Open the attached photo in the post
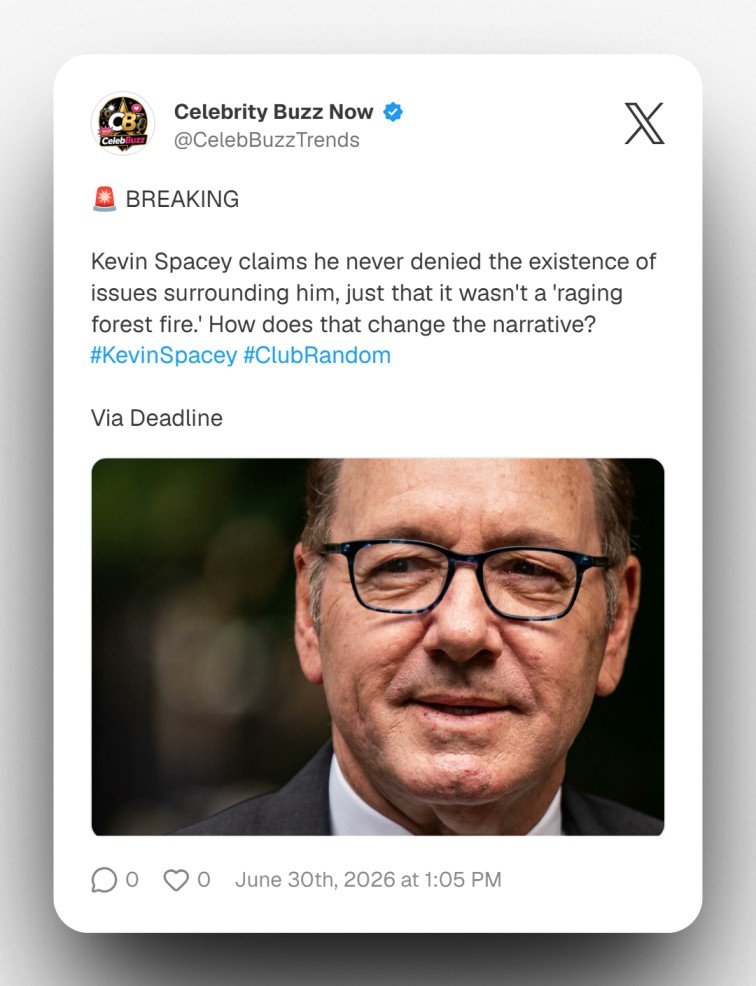The width and height of the screenshot is (756, 986). 378,647
